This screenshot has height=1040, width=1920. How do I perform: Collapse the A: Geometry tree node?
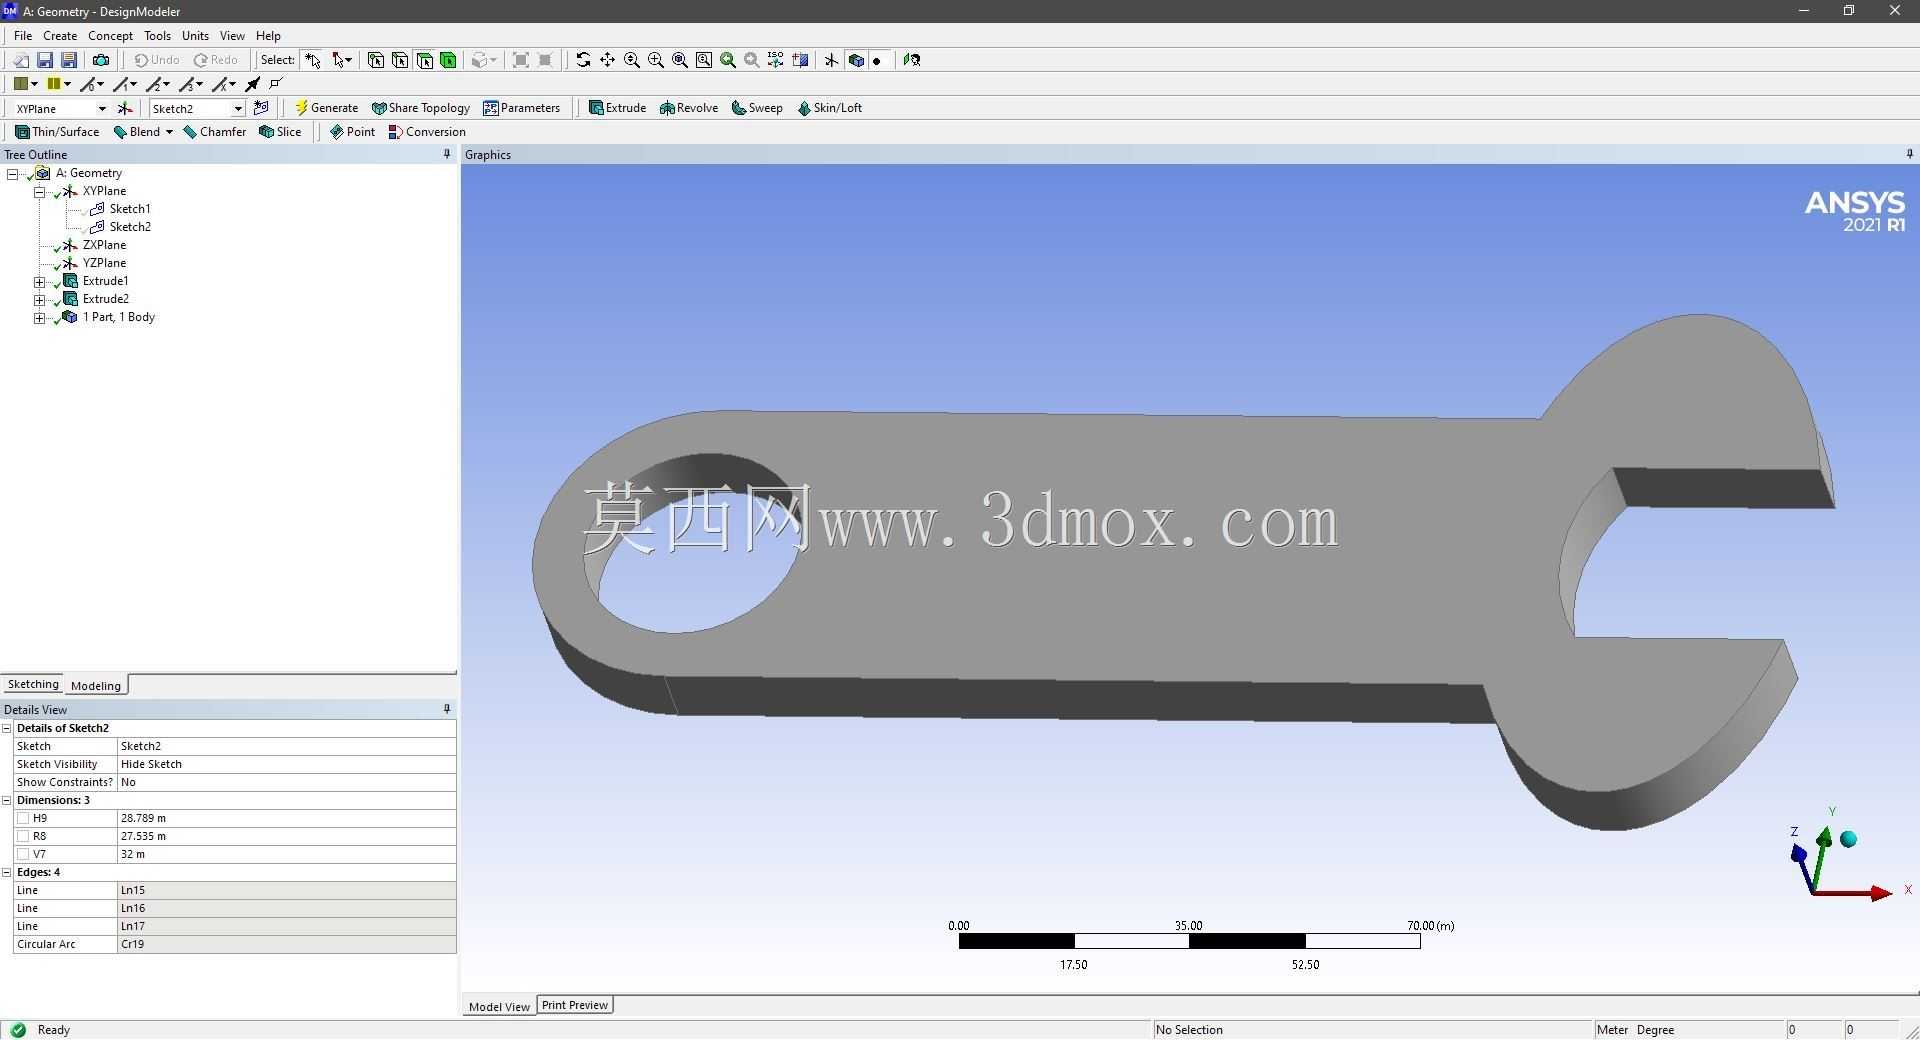[x=12, y=174]
